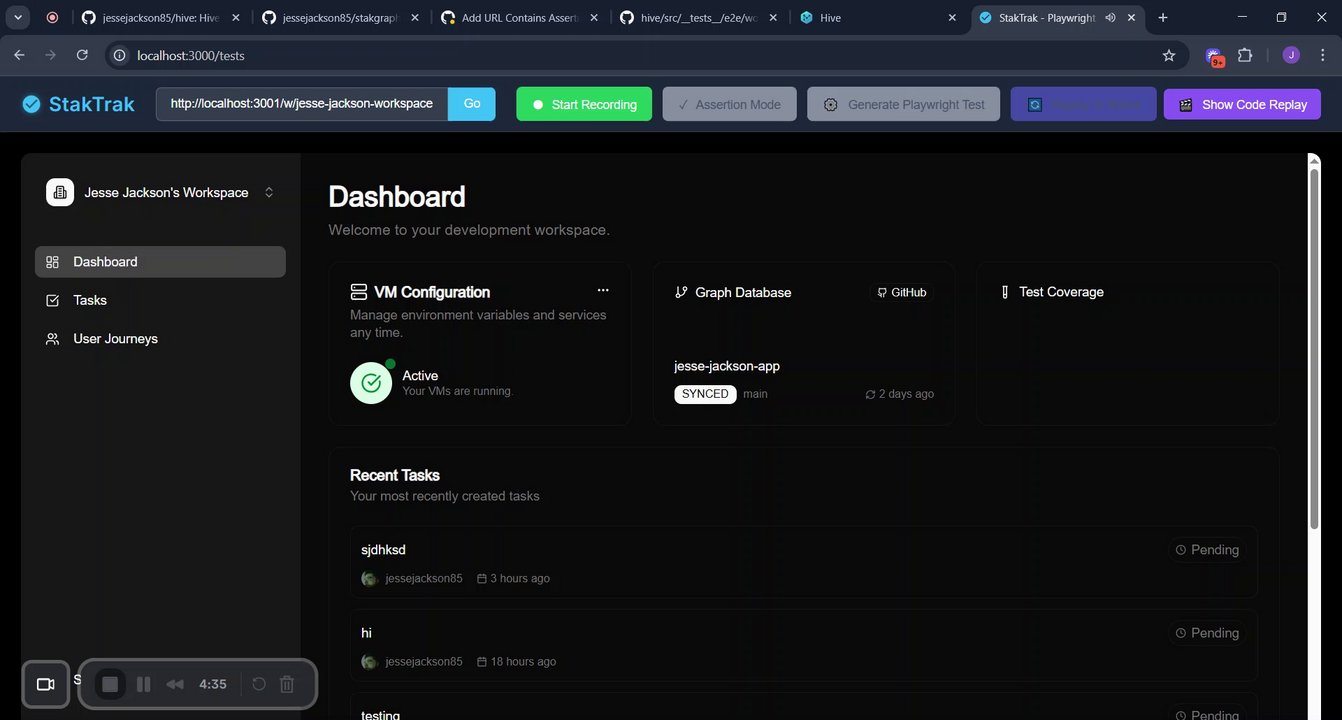
Task: Focus the workspace URL input field
Action: pos(302,104)
